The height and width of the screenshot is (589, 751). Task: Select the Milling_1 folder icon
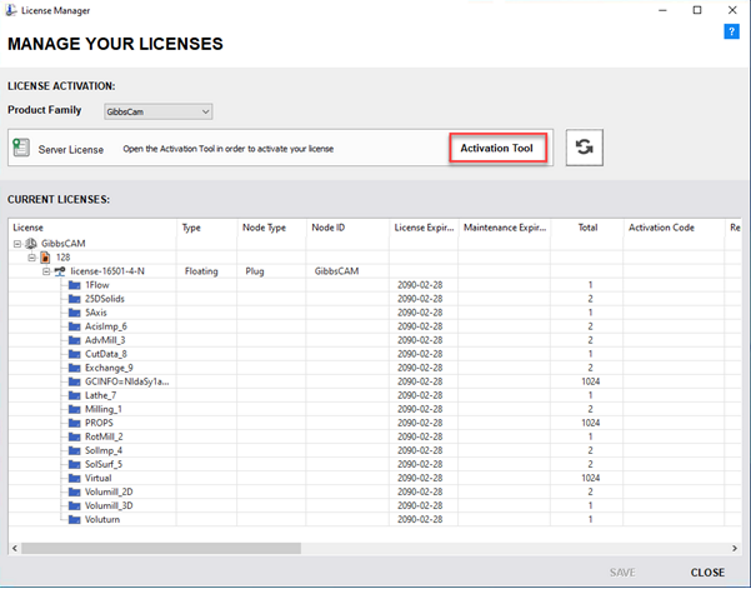[x=74, y=409]
